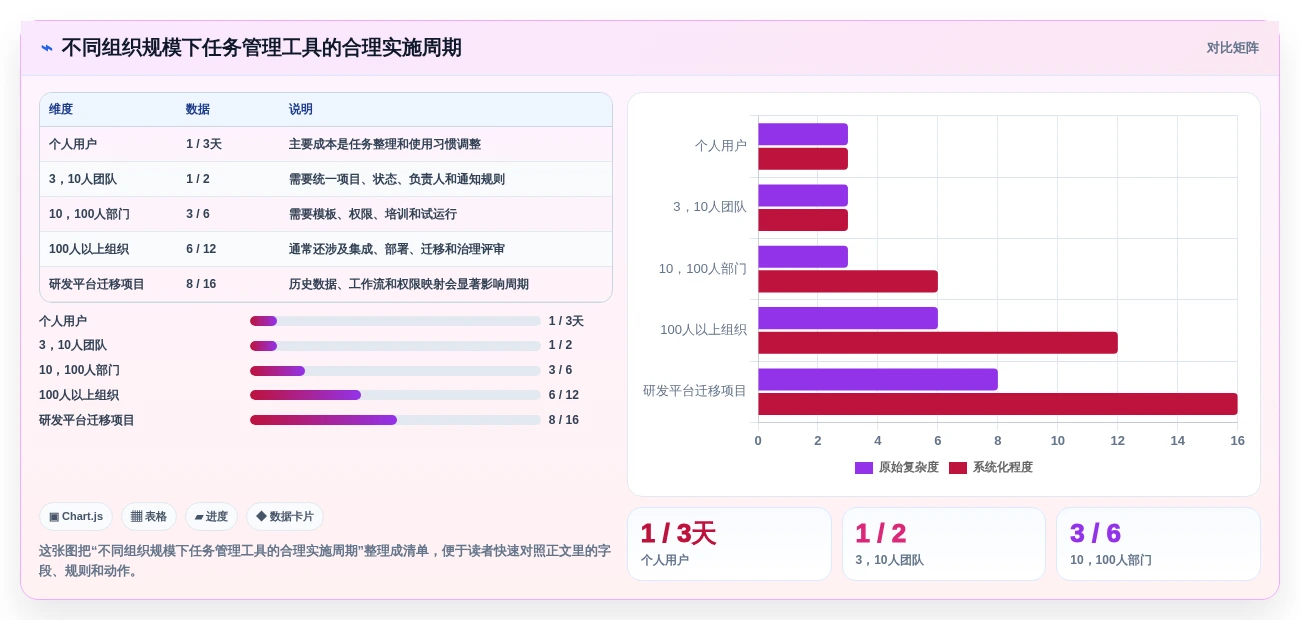Click the 说明 column header
The image size is (1300, 620).
click(x=301, y=110)
